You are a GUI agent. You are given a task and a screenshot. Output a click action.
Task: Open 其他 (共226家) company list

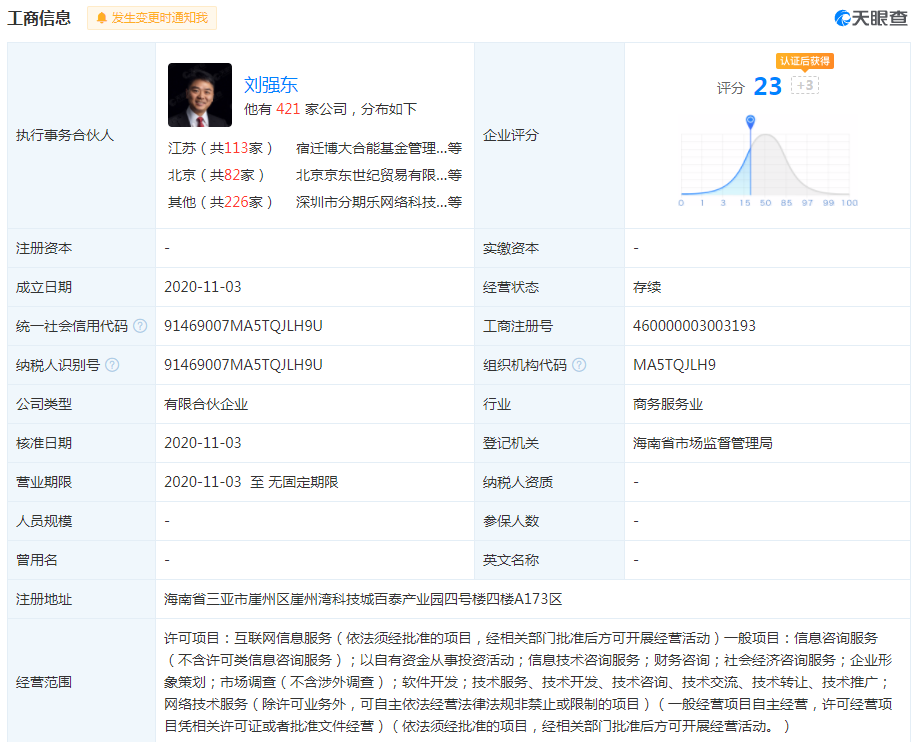tap(220, 202)
